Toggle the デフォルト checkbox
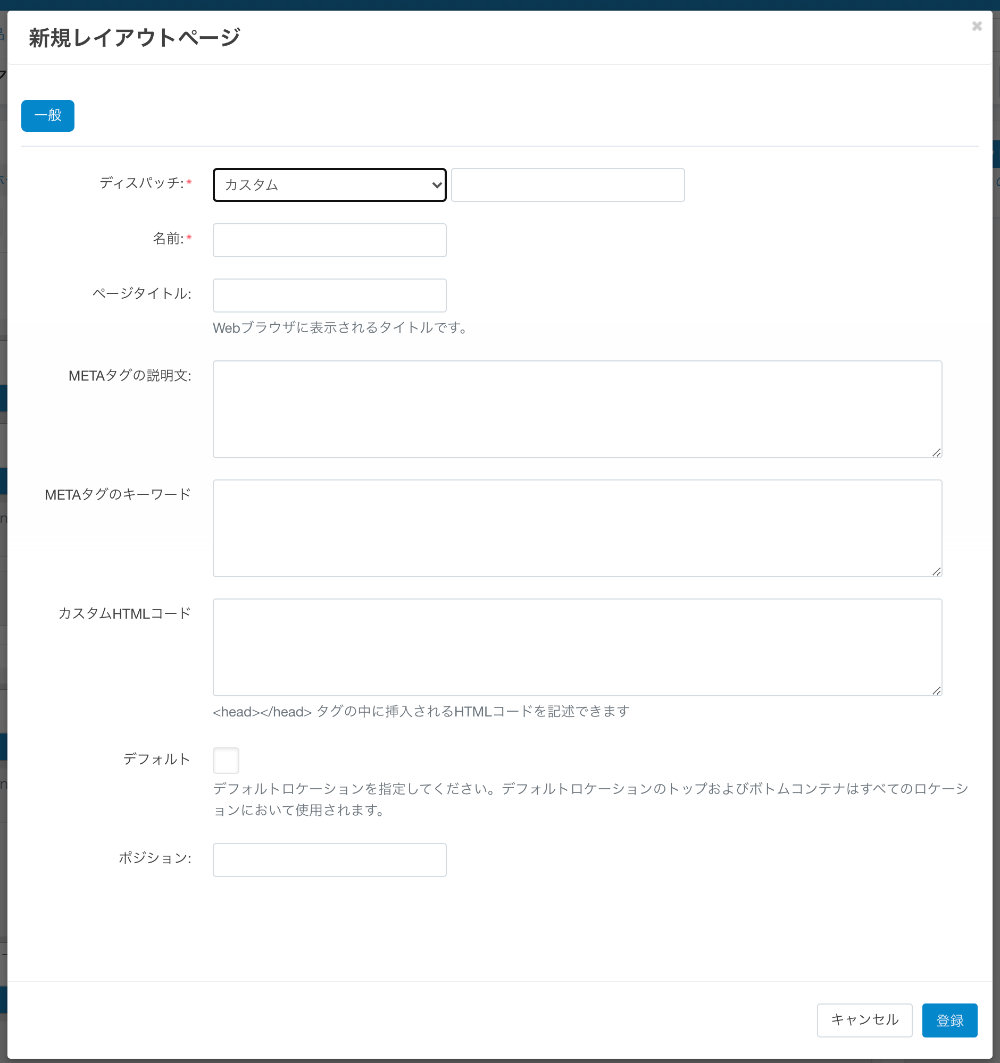 tap(226, 760)
